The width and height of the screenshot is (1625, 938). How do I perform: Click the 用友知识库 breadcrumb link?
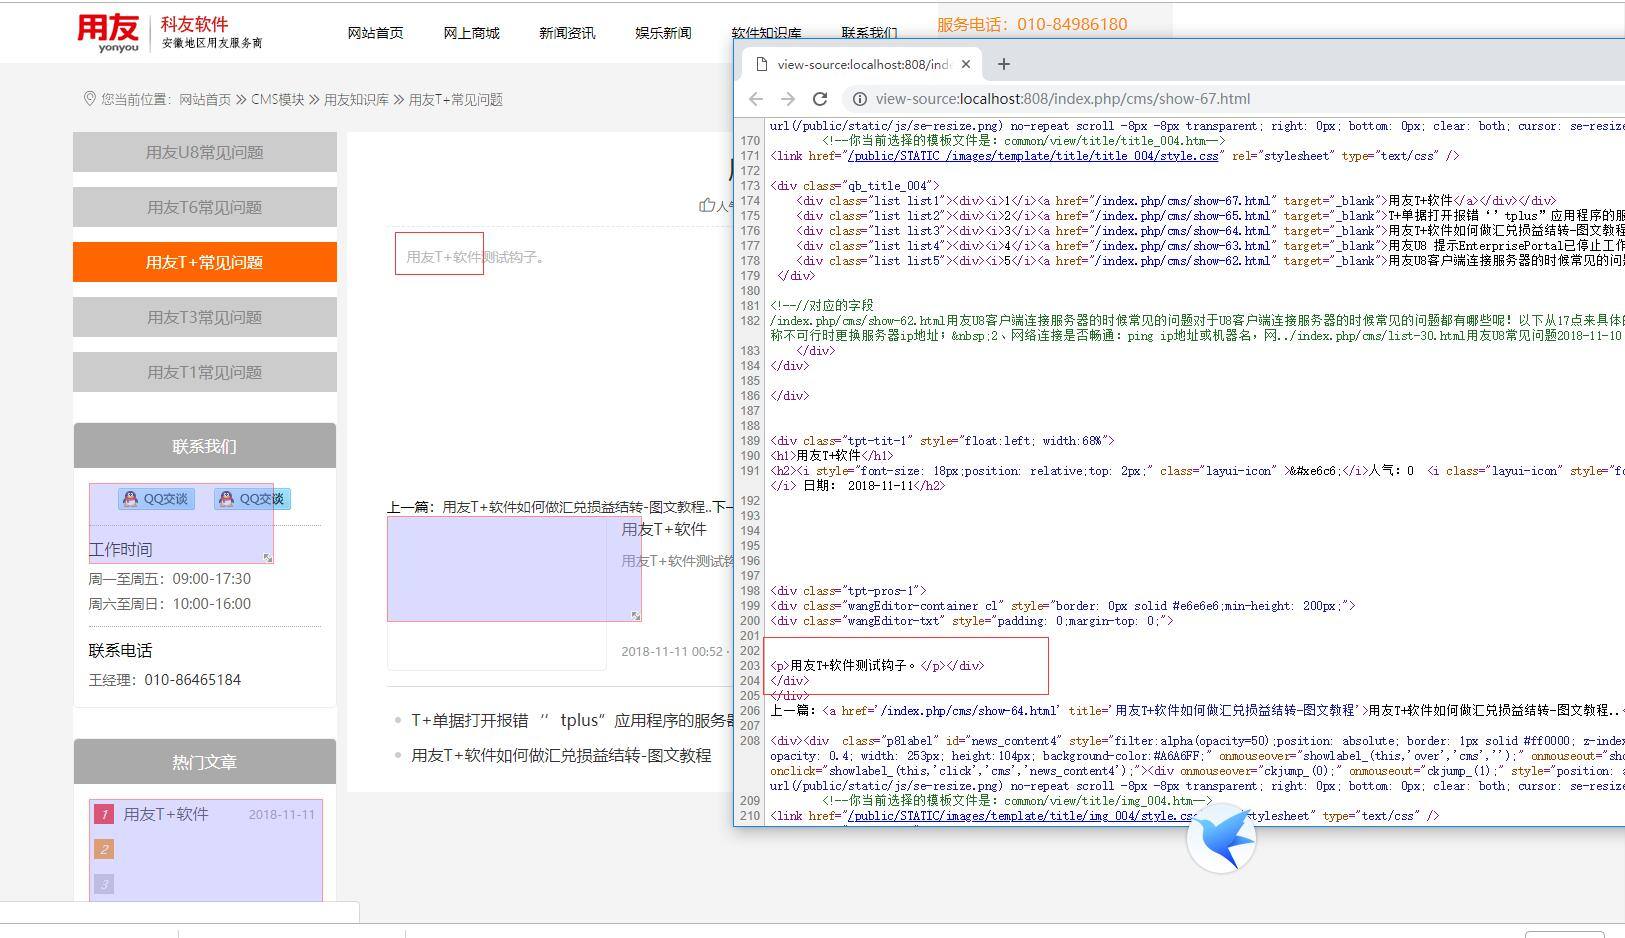(x=356, y=100)
